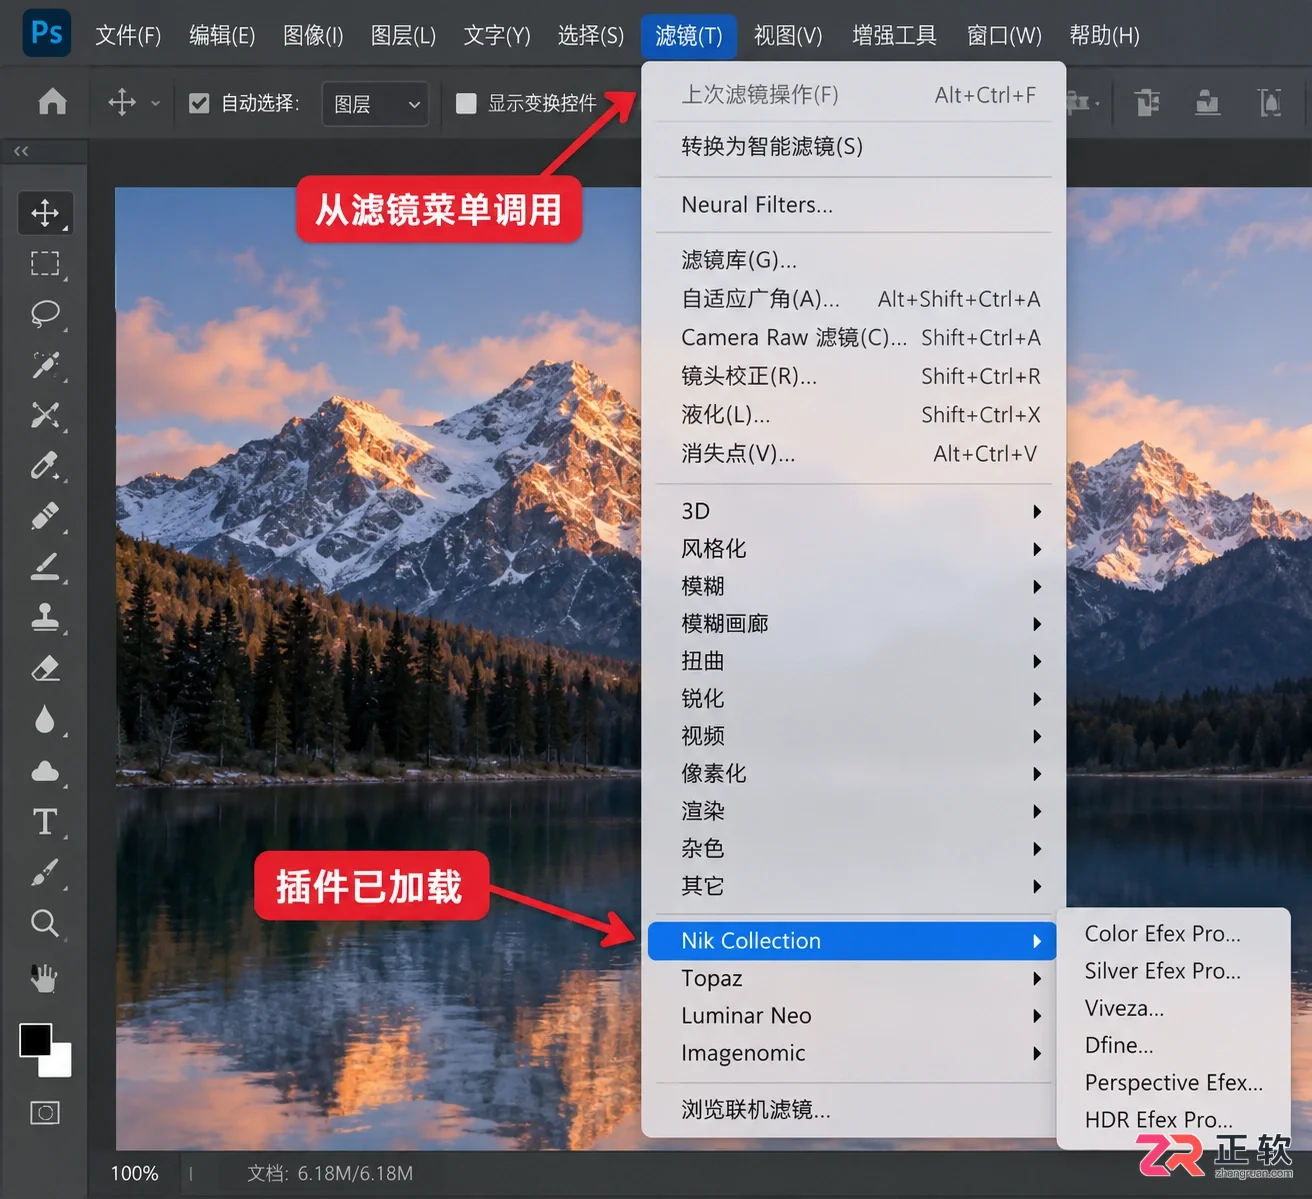This screenshot has width=1312, height=1199.
Task: Open Camera Raw 滤镜(C)...
Action: 853,337
